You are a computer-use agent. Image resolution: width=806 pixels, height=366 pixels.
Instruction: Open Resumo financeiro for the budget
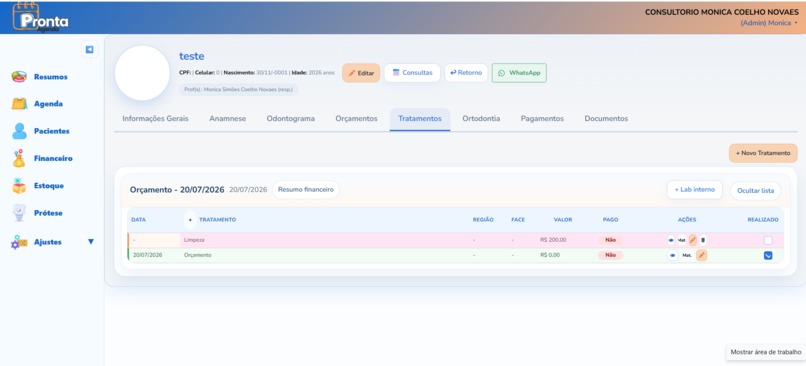tap(306, 190)
